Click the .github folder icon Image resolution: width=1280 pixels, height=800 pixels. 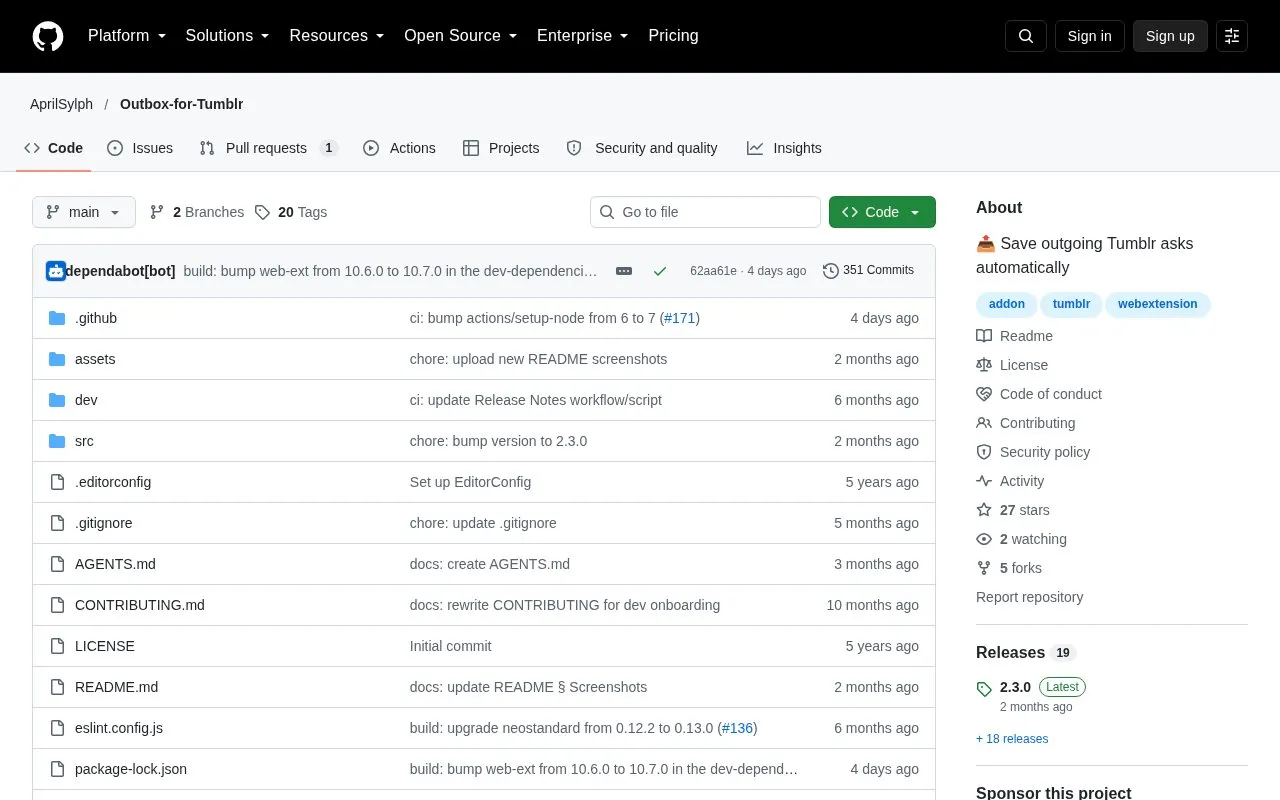click(57, 318)
